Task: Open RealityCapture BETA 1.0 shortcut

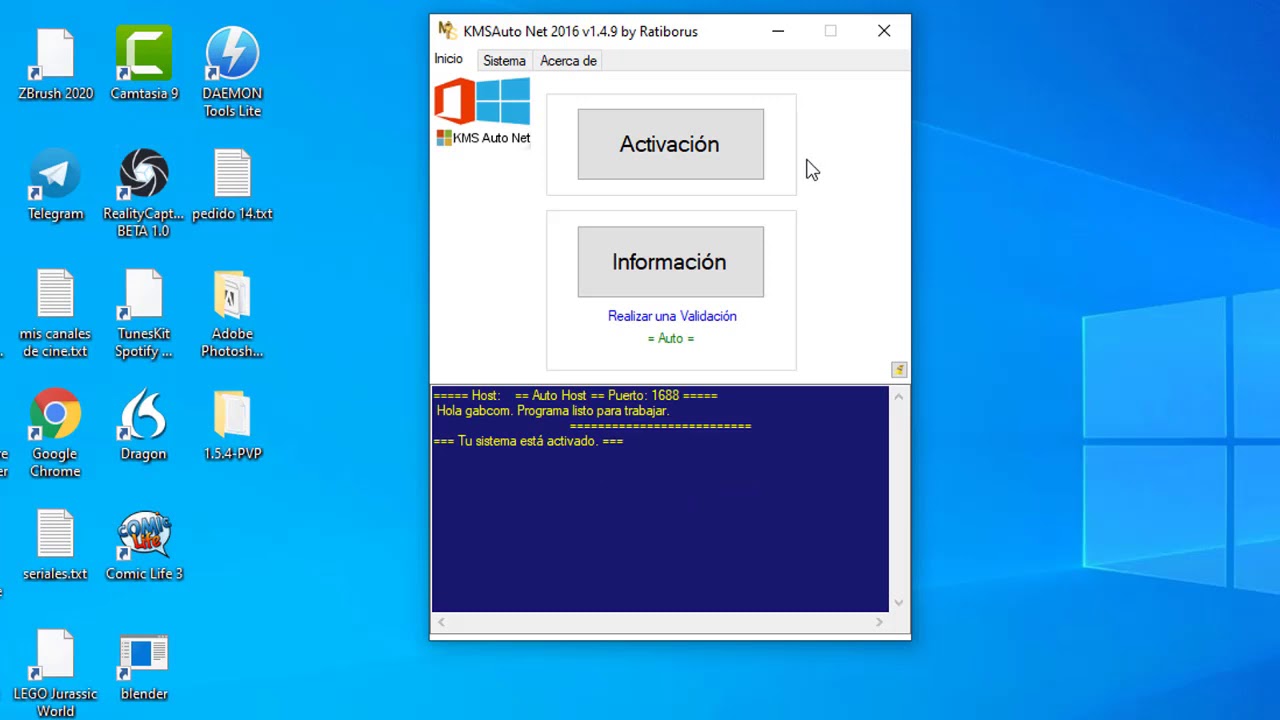Action: click(144, 193)
